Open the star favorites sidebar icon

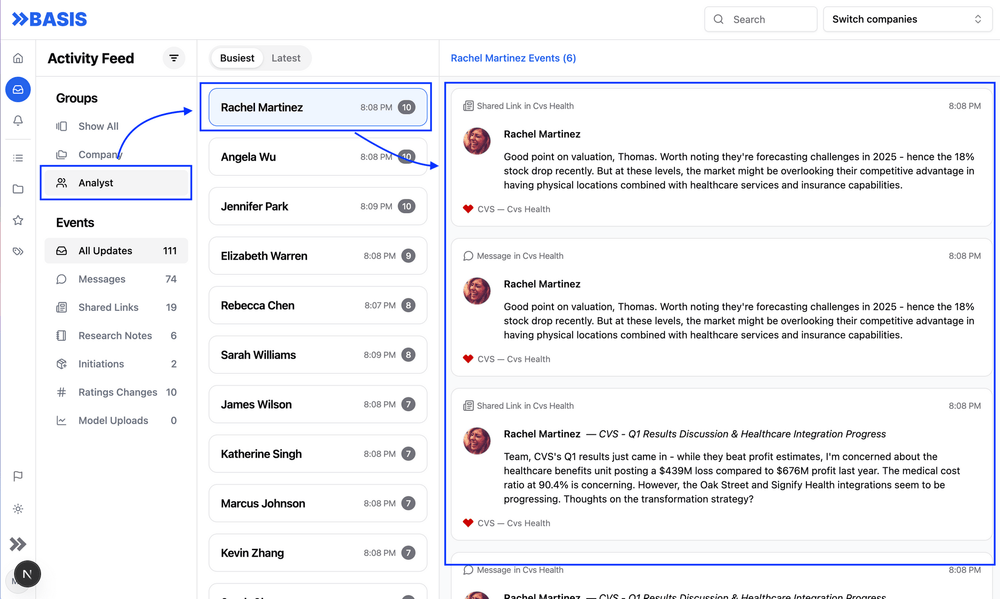tap(18, 220)
